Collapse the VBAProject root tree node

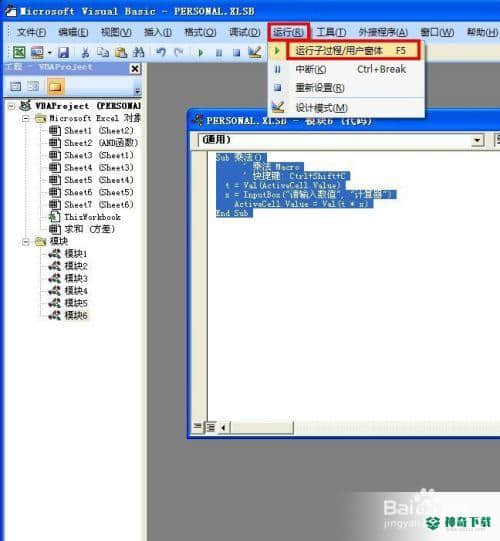click(x=11, y=106)
